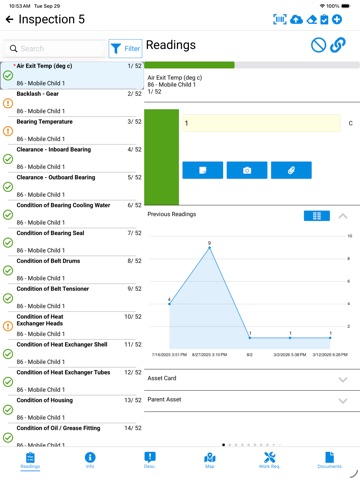Open the clipboard checklist icon
The width and height of the screenshot is (360, 480).
pos(324,20)
